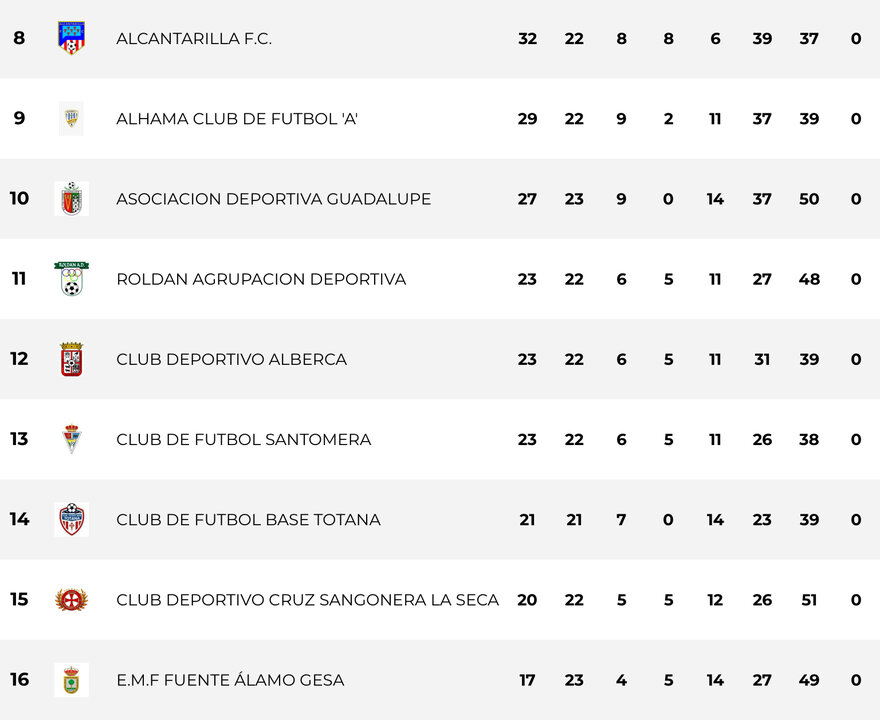Image resolution: width=880 pixels, height=720 pixels.
Task: Click the ASOCIACION DEPORTIVA GUADALUPE team name
Action: (273, 199)
